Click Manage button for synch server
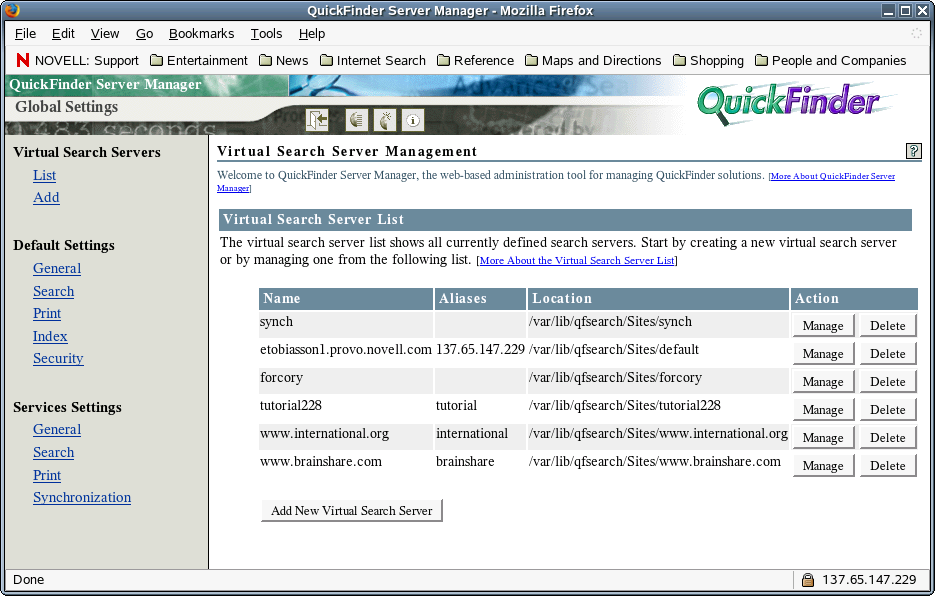The image size is (935, 596). 823,325
